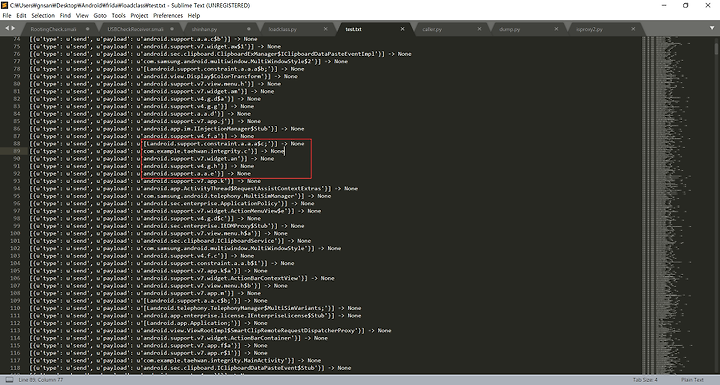Click the vertical scrollbar thumb

pyautogui.click(x=716, y=50)
